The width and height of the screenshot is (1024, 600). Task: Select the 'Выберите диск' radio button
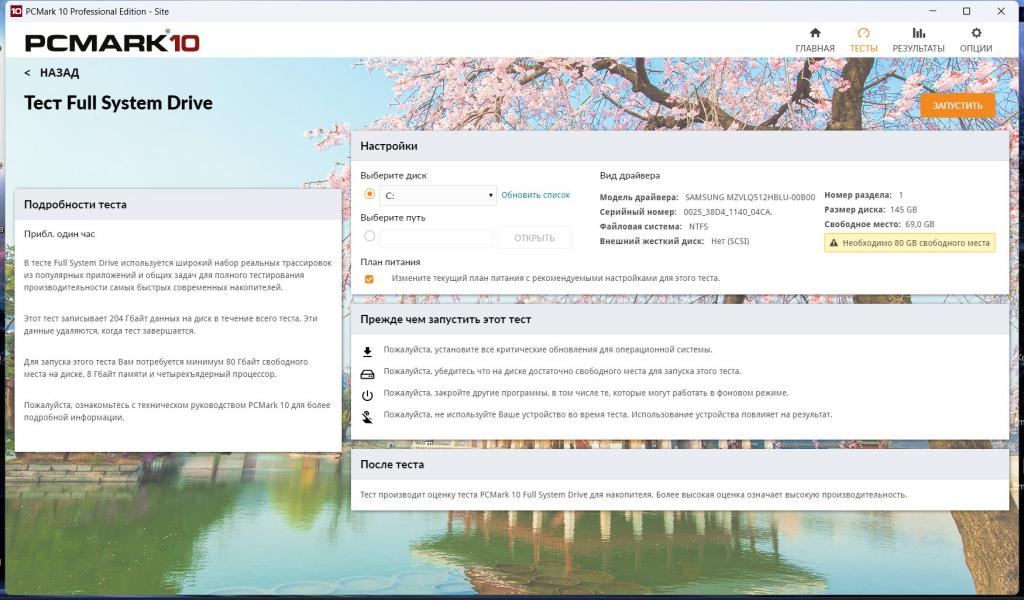(370, 195)
